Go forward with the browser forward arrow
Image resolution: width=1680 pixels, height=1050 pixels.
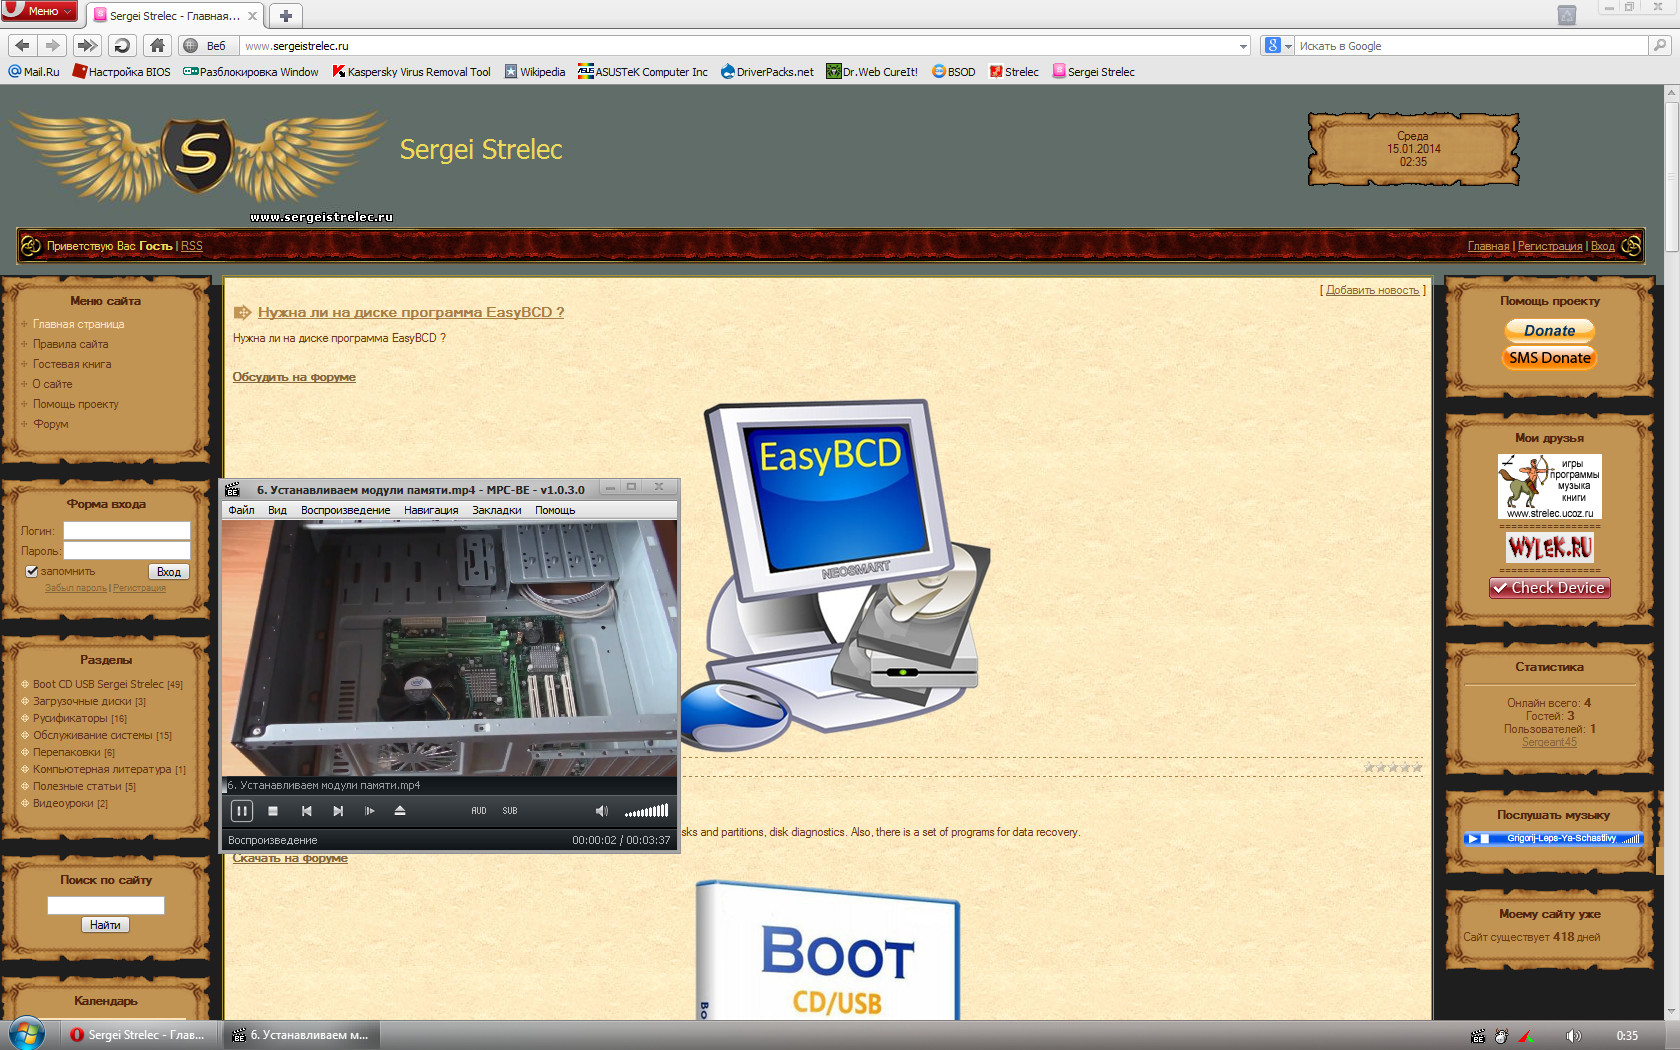(x=53, y=45)
